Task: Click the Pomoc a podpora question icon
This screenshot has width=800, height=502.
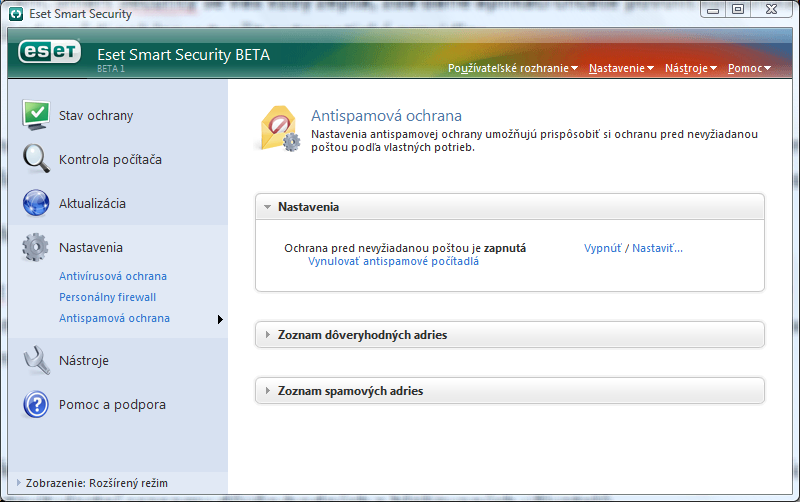Action: point(36,404)
